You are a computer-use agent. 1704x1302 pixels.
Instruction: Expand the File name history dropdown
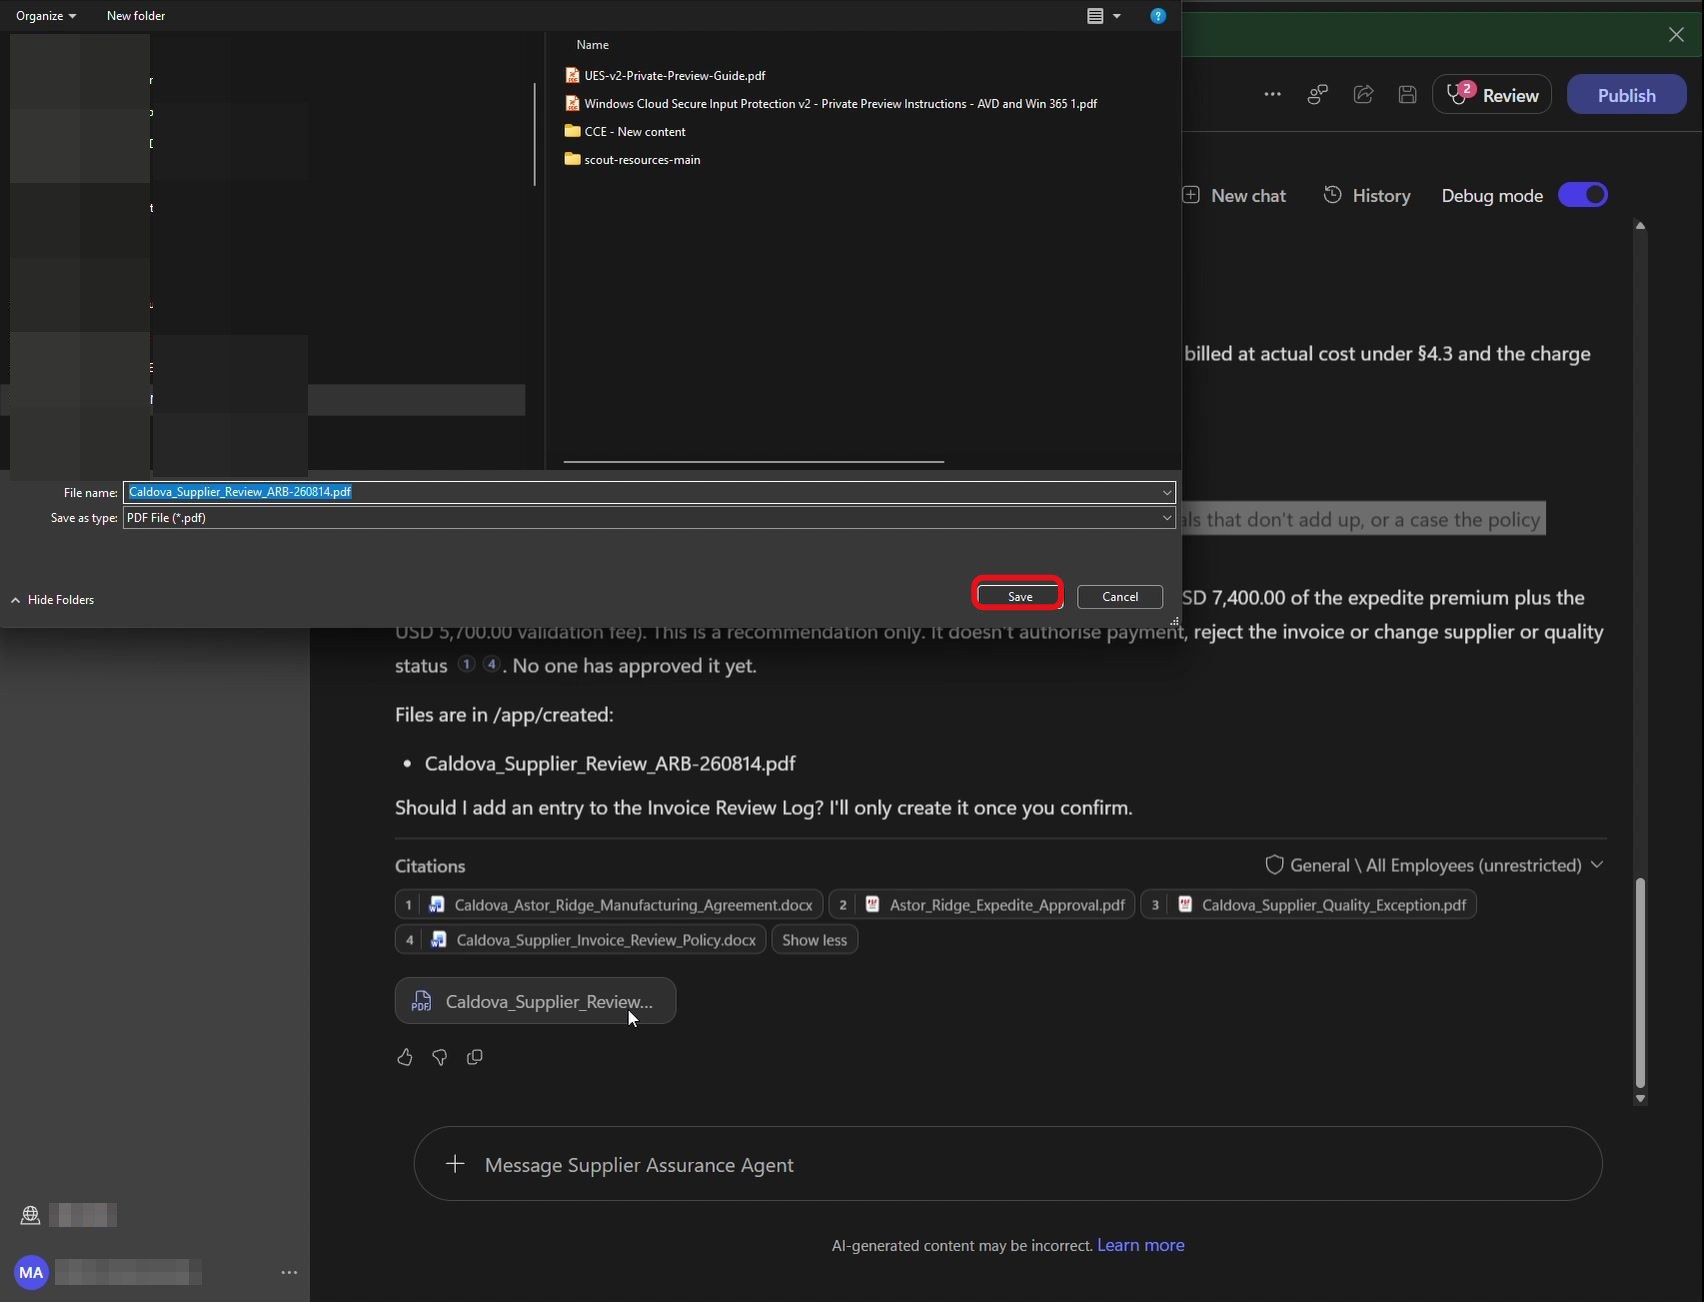pos(1166,492)
